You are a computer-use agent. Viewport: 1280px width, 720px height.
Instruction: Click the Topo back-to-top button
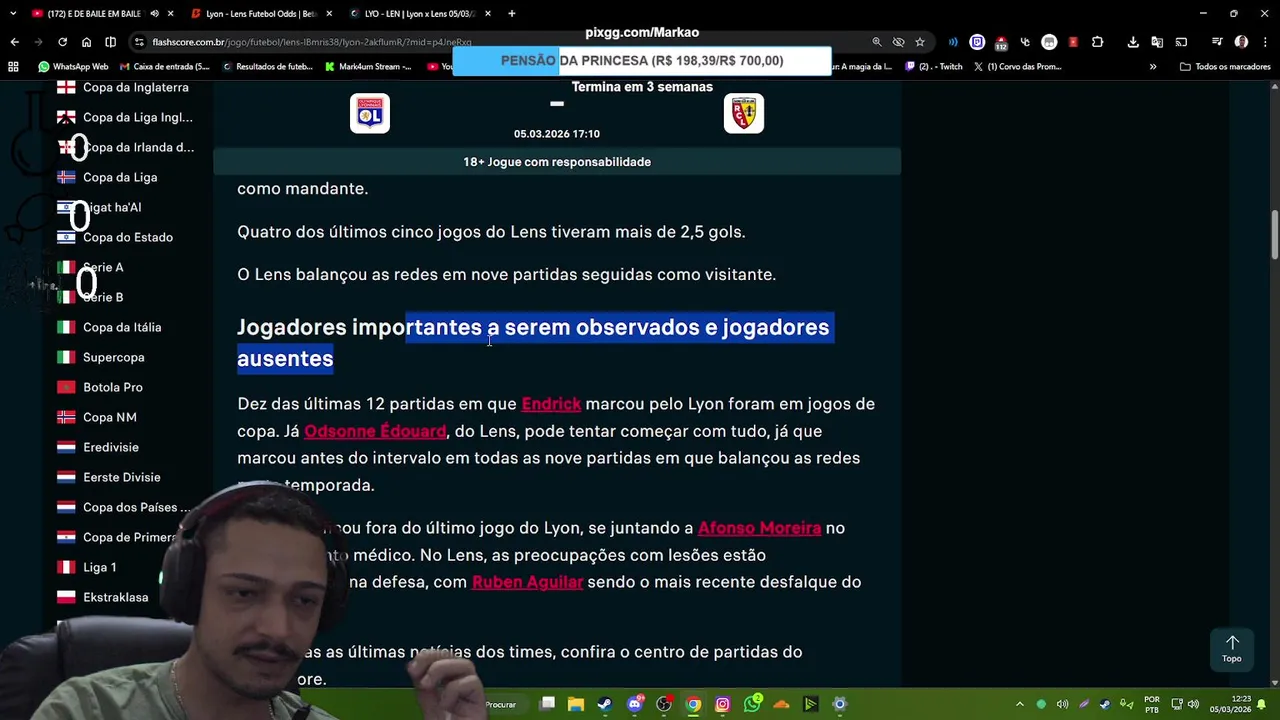coord(1232,649)
